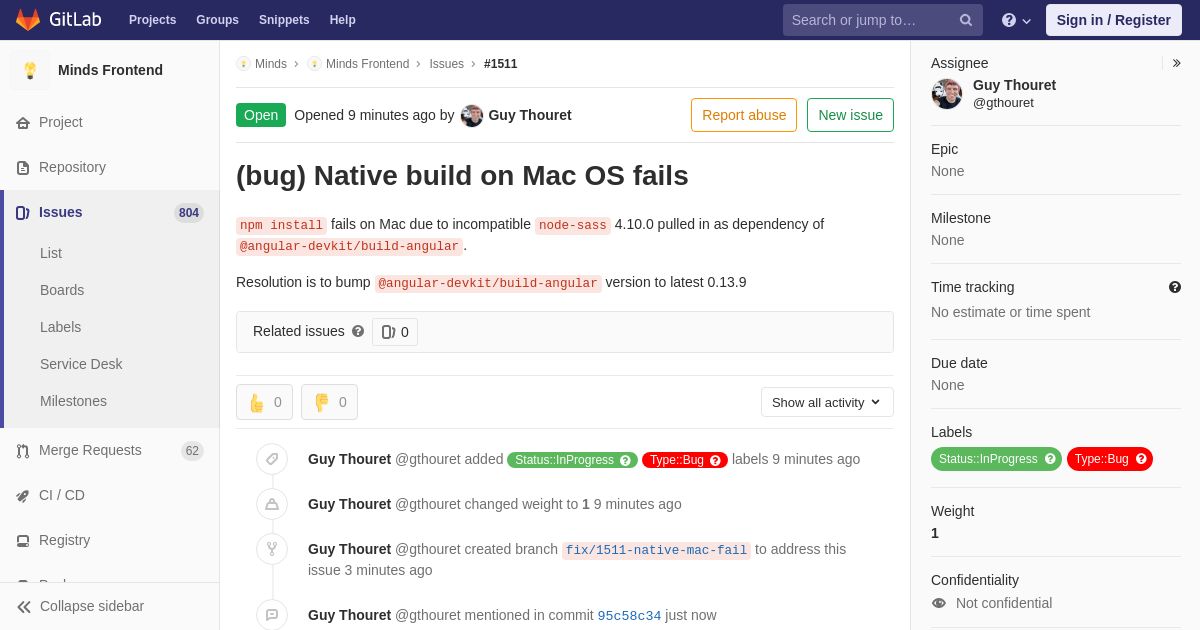Click Guy Thouret author name in header
This screenshot has width=1200, height=630.
(530, 115)
